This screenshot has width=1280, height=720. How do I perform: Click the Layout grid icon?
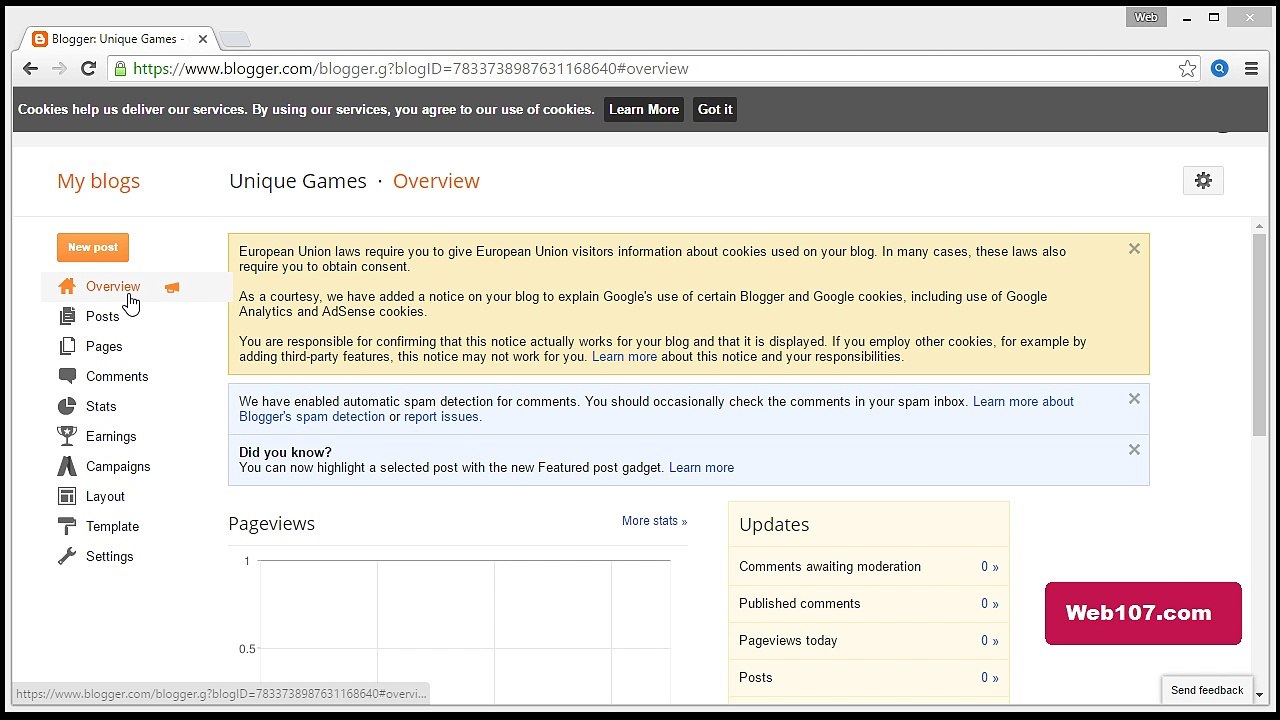click(x=67, y=497)
